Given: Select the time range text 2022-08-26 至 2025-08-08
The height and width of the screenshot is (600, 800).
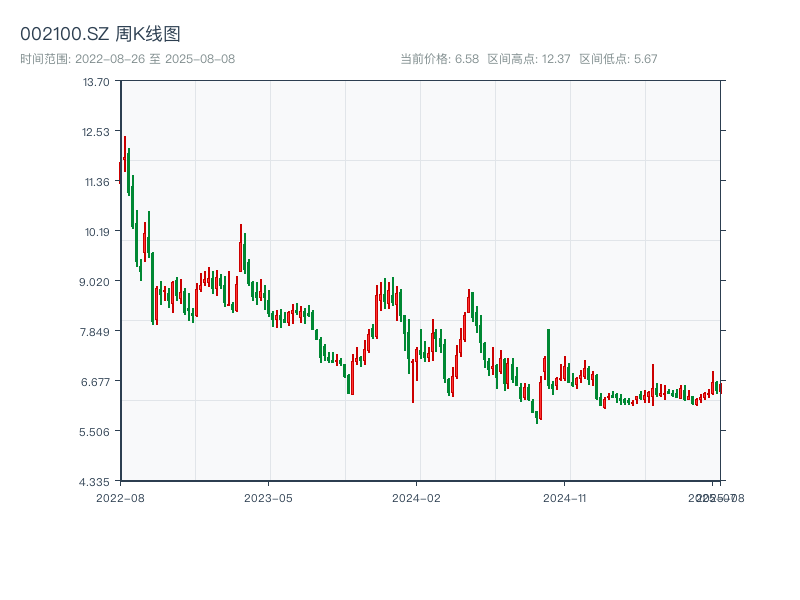Looking at the screenshot, I should pos(155,59).
